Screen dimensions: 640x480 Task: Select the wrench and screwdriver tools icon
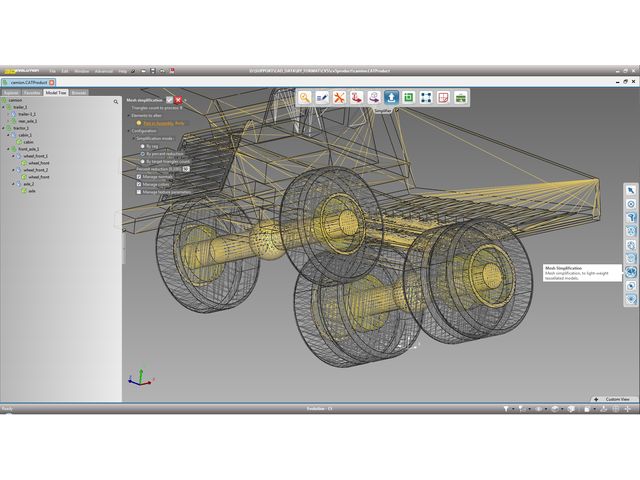[339, 97]
